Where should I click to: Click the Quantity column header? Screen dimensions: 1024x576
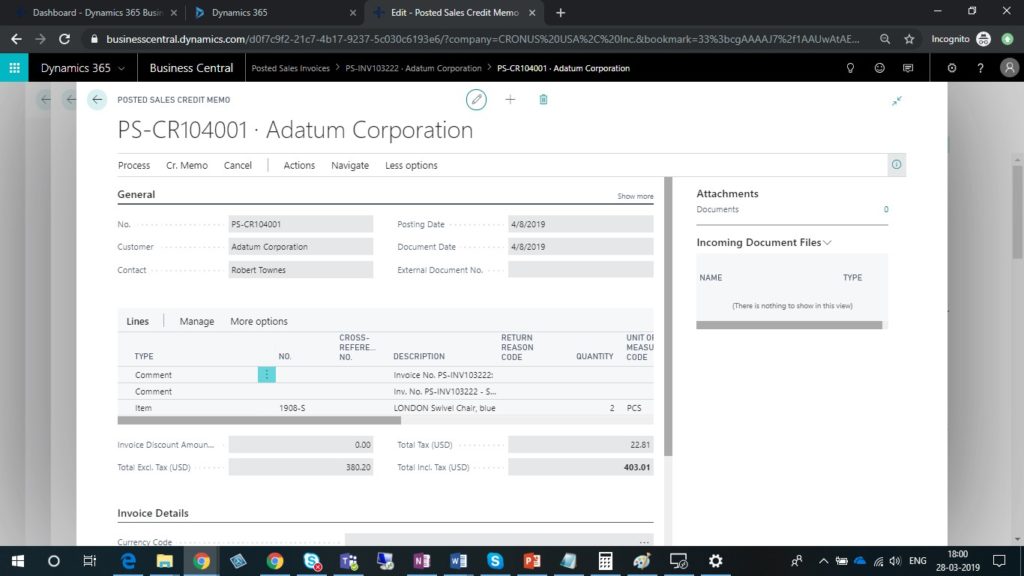[594, 357]
